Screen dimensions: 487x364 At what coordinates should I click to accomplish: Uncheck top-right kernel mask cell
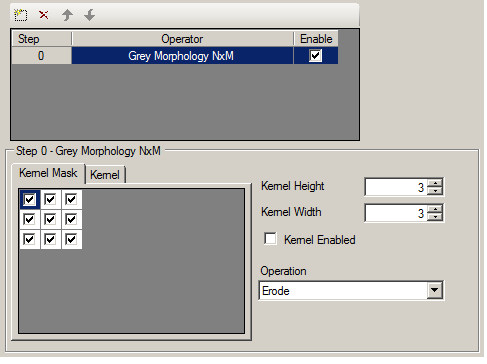[x=71, y=199]
